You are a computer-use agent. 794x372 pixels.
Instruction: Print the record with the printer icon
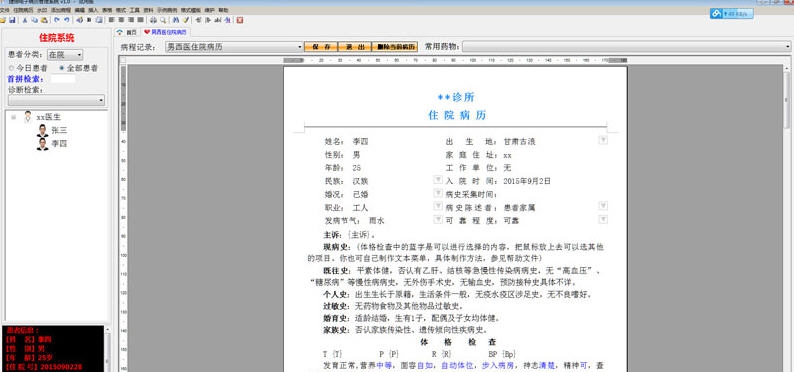153,20
